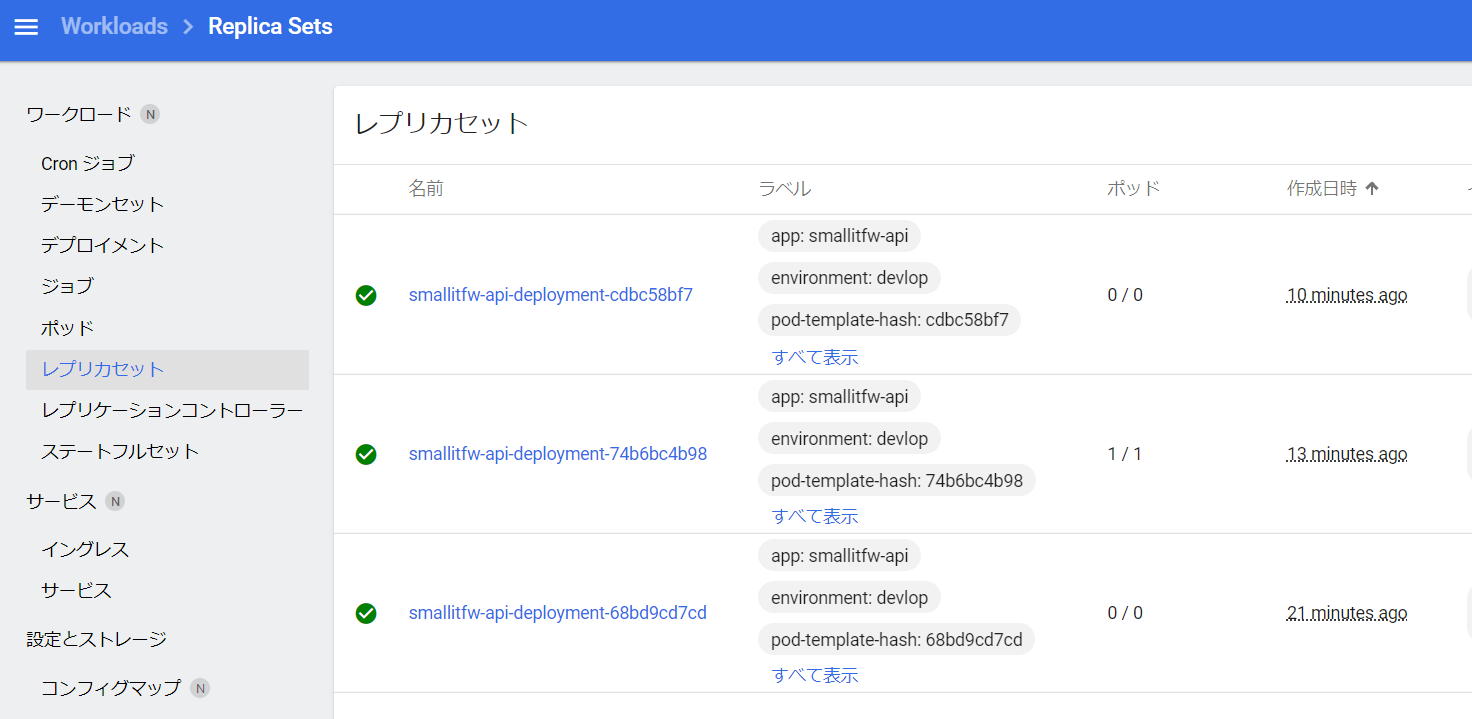Click green status icon for cdbc58bf7 replica set

click(x=366, y=295)
